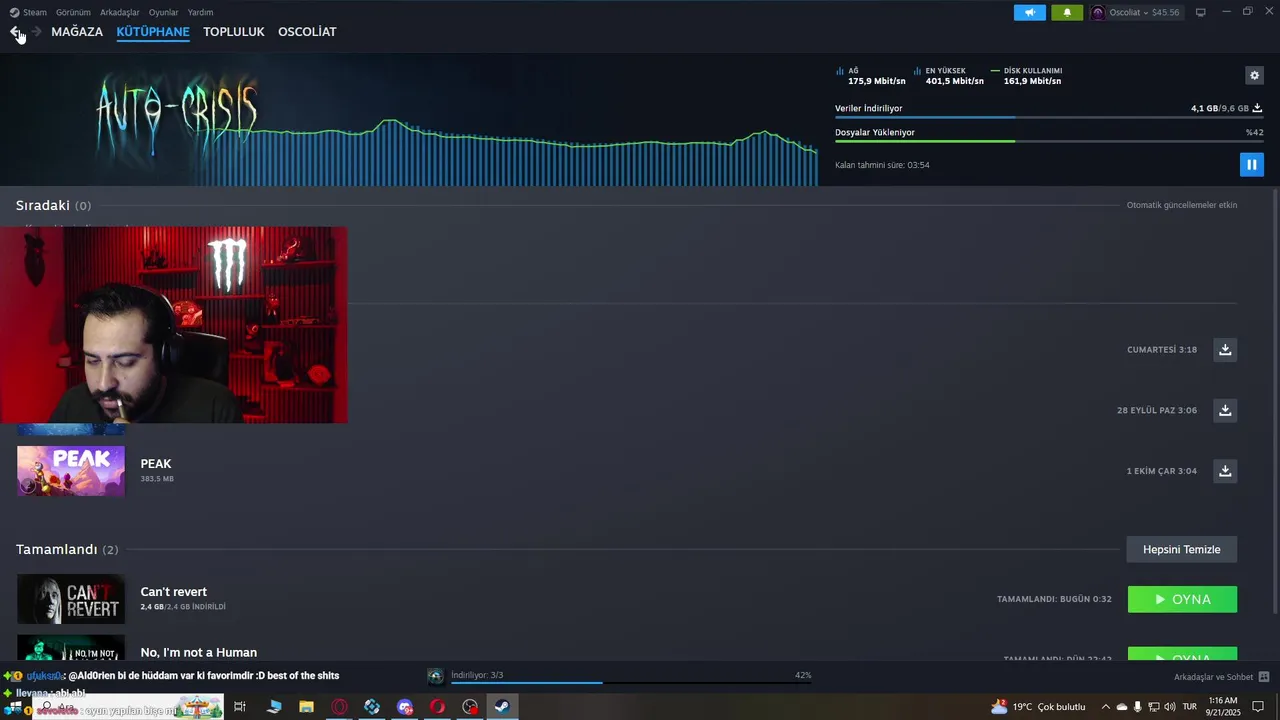Open the green notifications bell
Screen dimensions: 1280x720
pos(1067,12)
